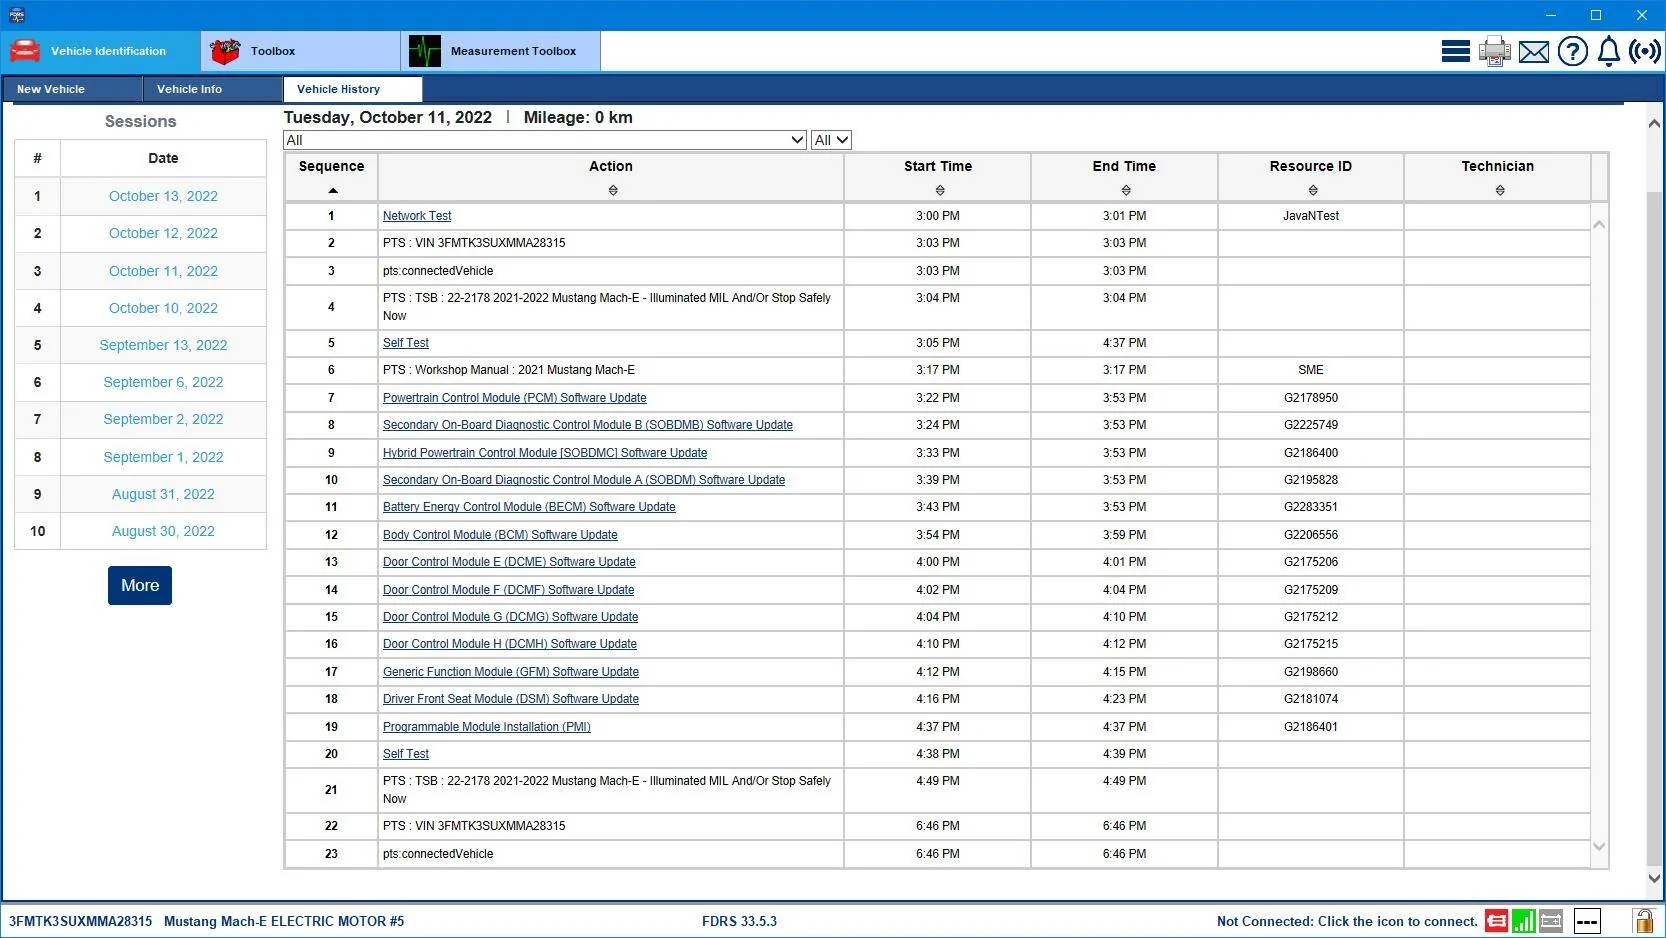Click the More sessions button
The height and width of the screenshot is (938, 1666).
[140, 585]
